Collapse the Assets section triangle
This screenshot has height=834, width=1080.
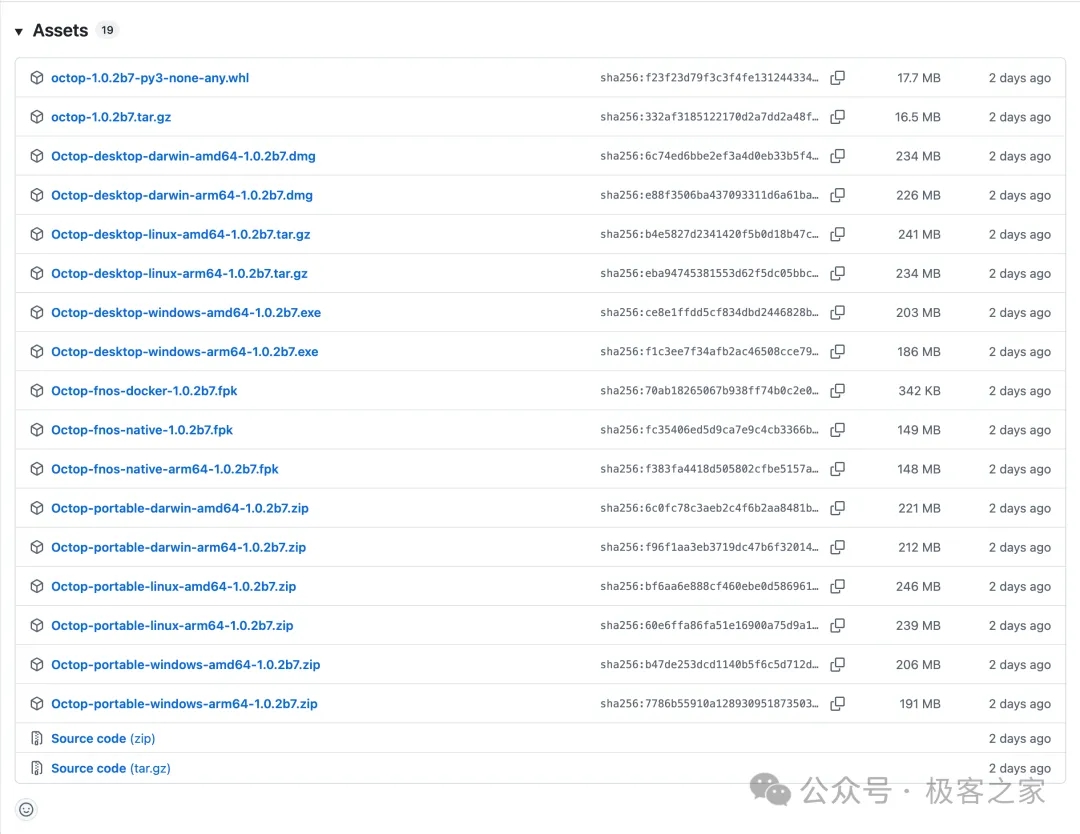click(19, 31)
